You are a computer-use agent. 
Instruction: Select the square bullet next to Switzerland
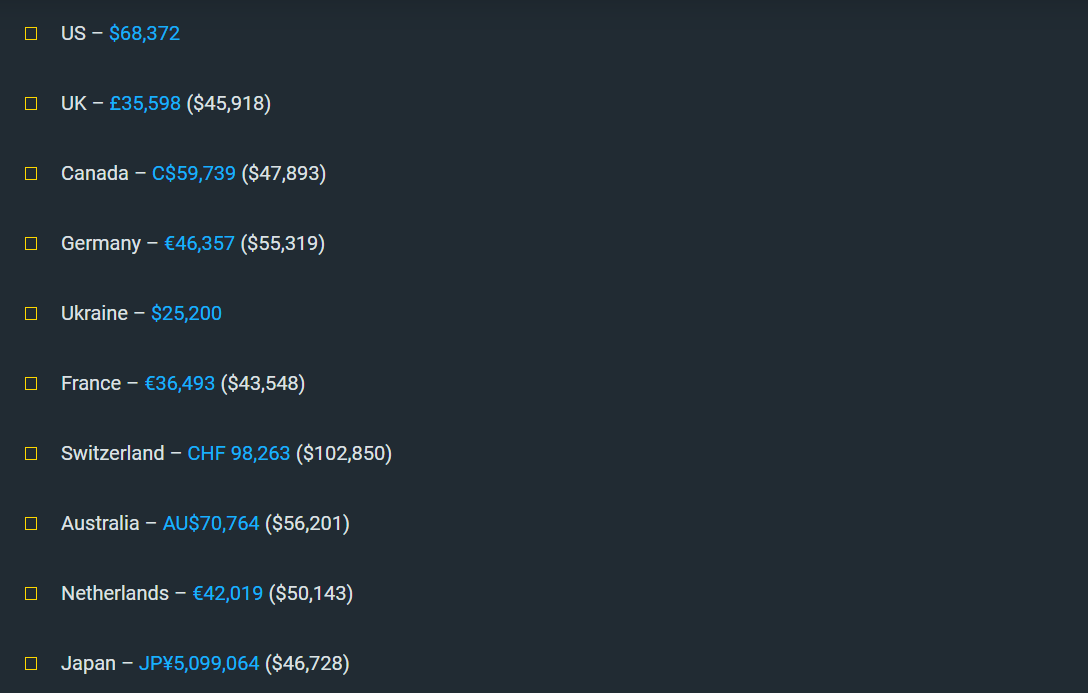click(x=31, y=454)
